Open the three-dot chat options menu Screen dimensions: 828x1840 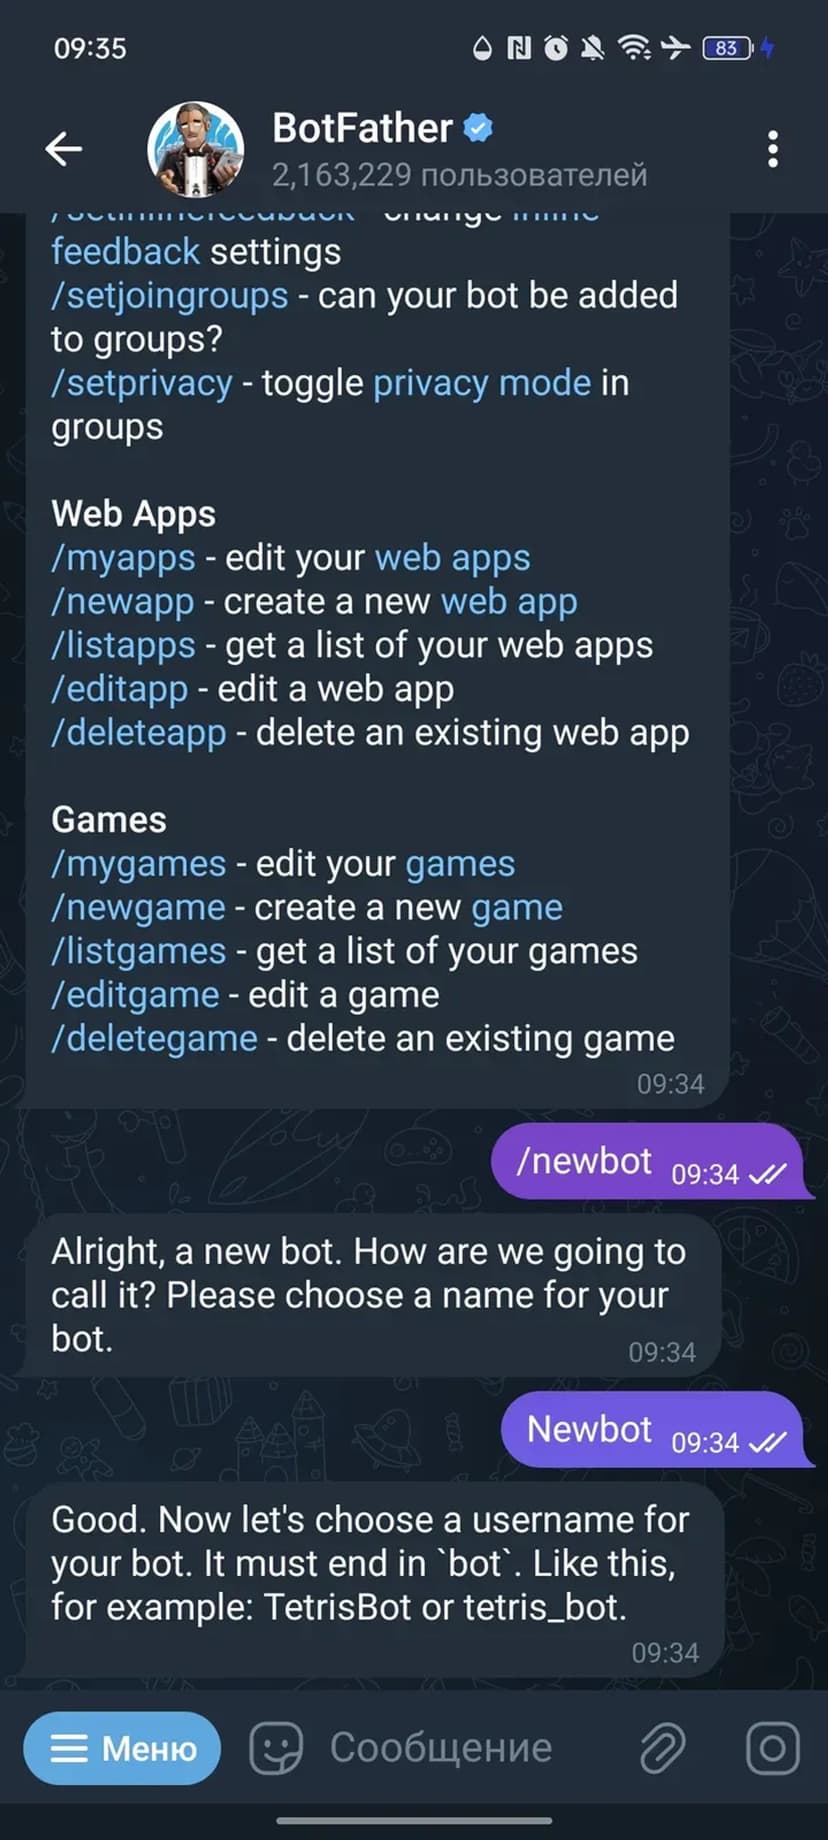point(772,149)
